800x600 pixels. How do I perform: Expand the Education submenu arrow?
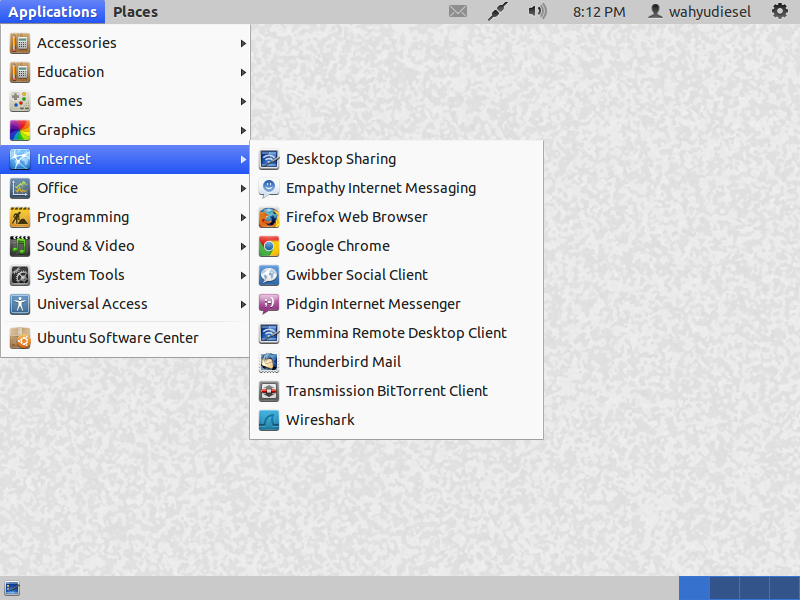[243, 73]
